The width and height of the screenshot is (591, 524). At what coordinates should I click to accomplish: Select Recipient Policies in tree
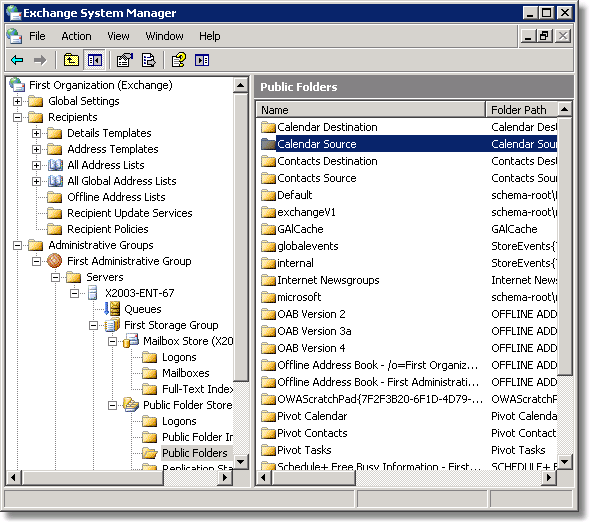107,229
